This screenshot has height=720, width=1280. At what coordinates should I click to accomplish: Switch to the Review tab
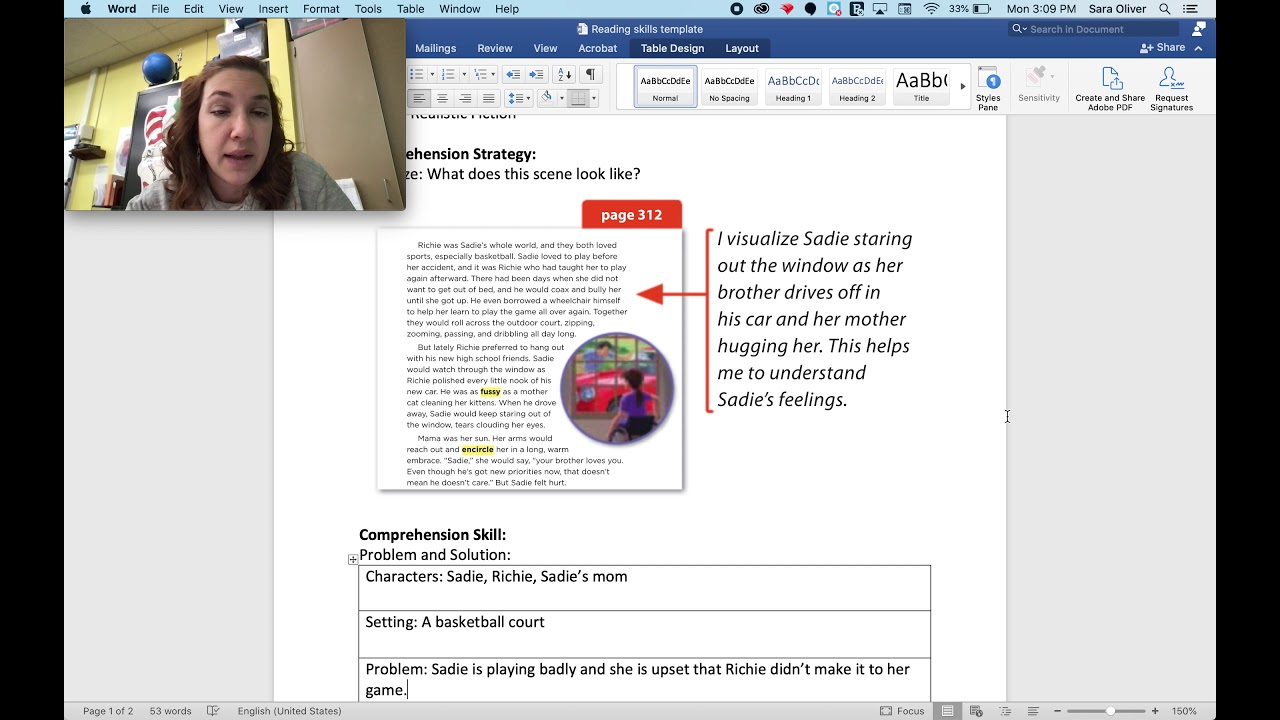494,48
